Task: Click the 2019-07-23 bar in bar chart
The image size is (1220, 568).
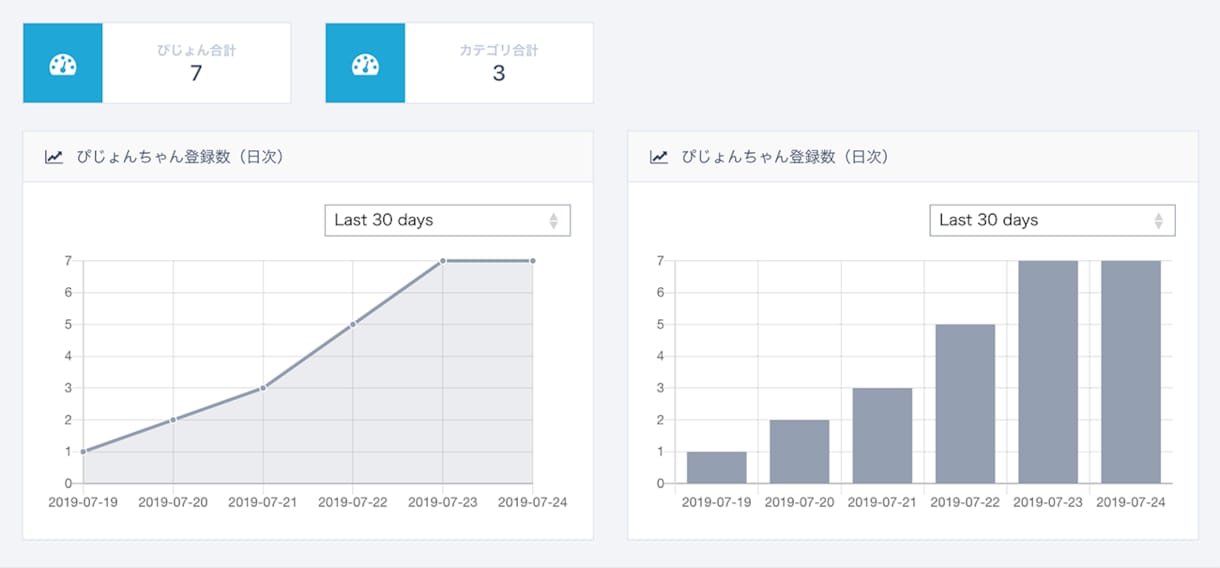Action: (1048, 372)
